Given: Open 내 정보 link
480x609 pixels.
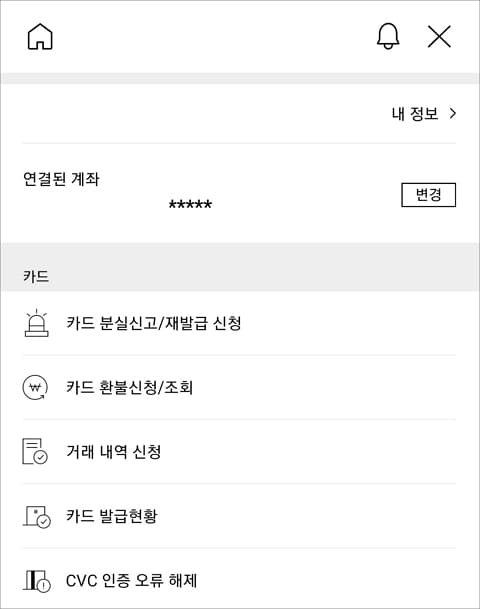Looking at the screenshot, I should click(x=415, y=113).
